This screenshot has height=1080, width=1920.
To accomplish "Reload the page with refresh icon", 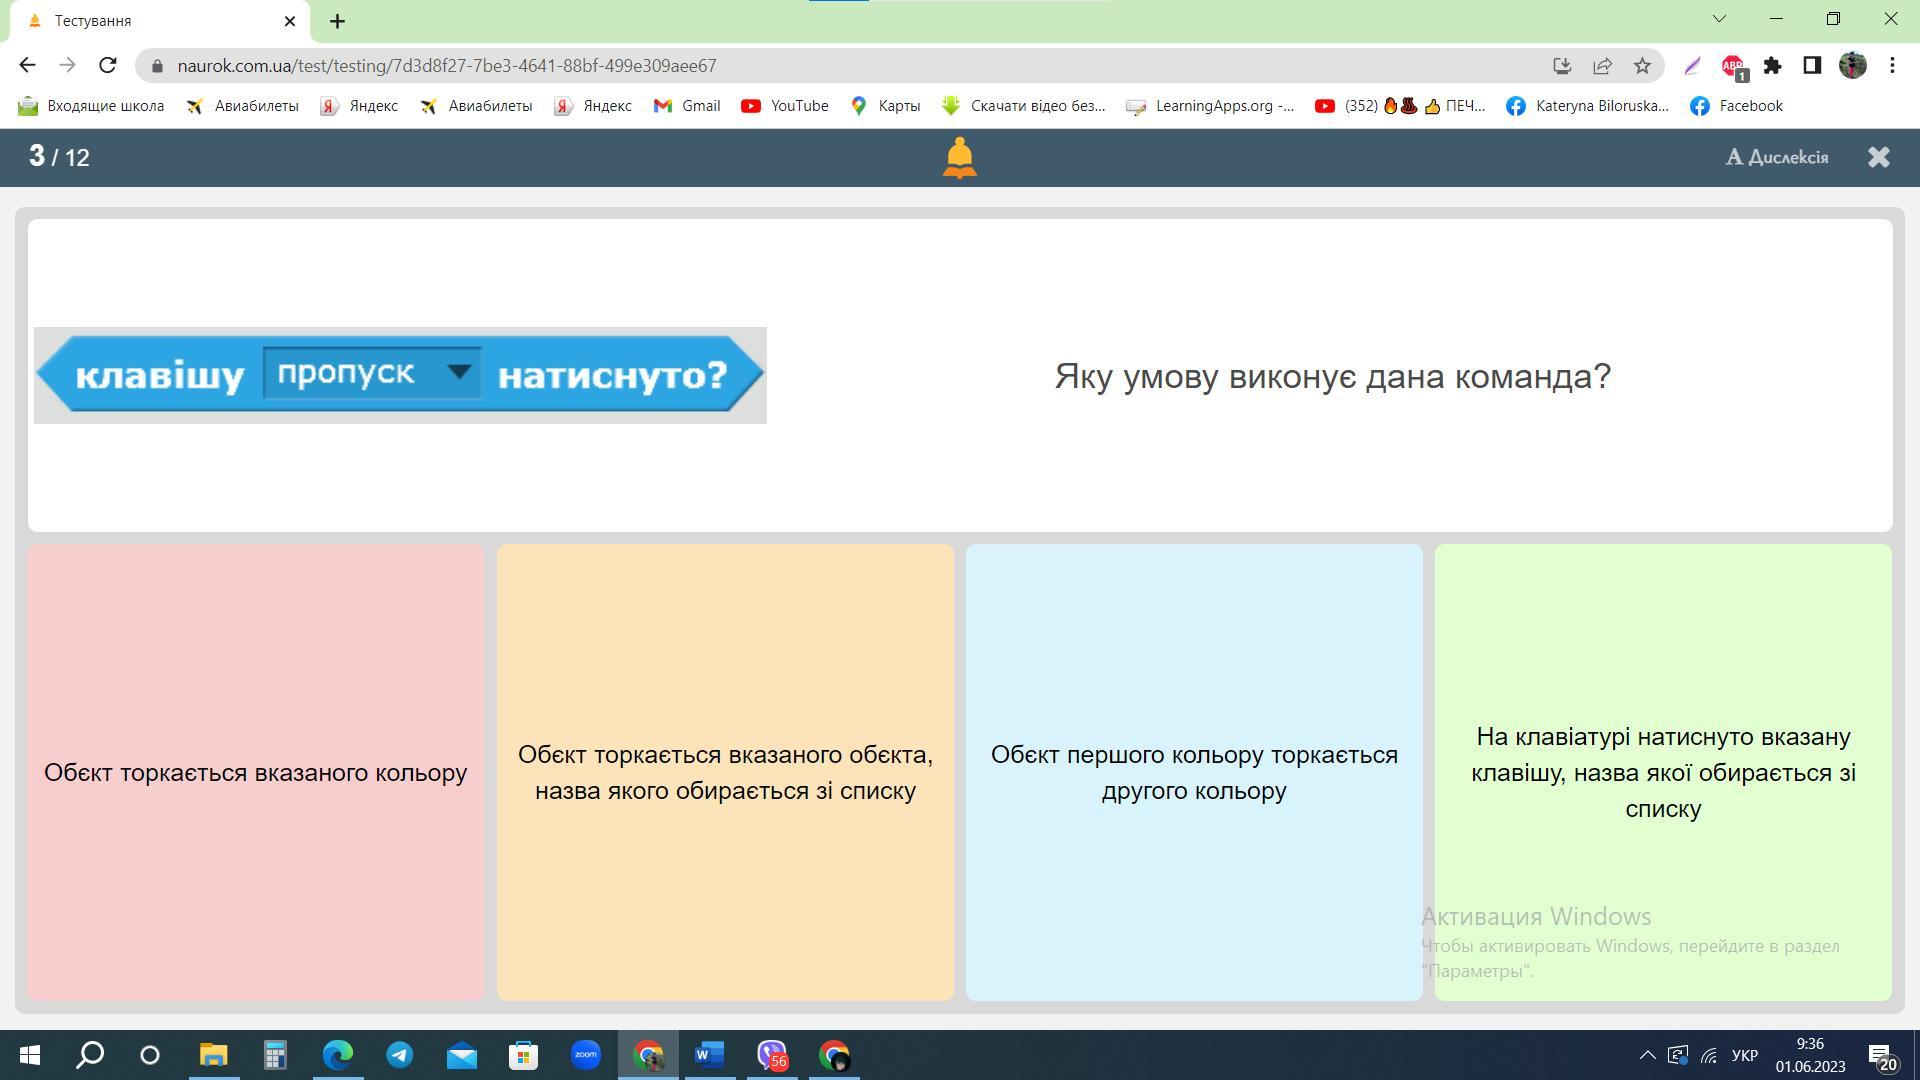I will (108, 66).
